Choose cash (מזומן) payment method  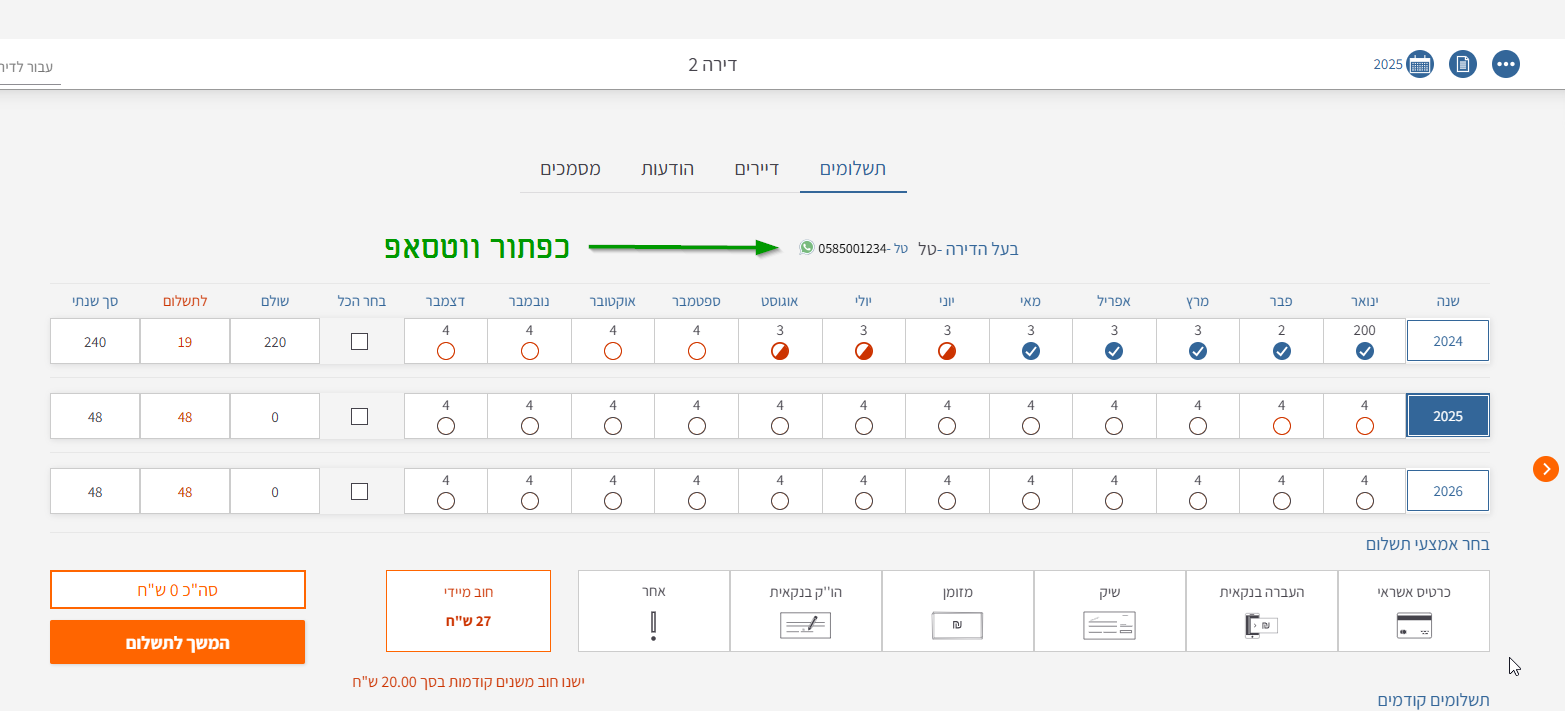click(x=958, y=610)
